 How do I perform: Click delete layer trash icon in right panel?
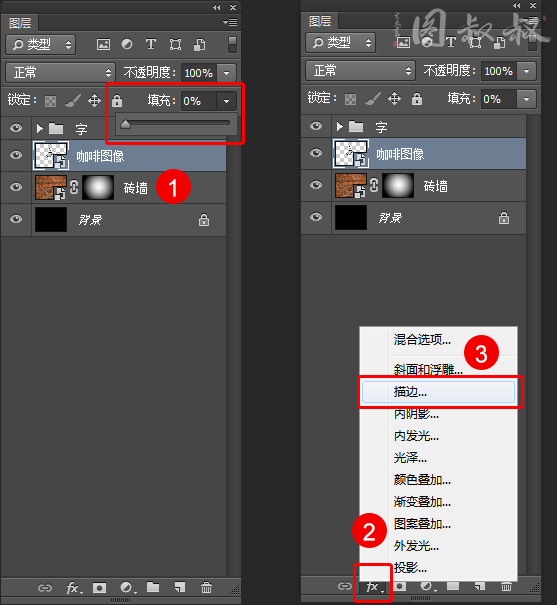506,587
